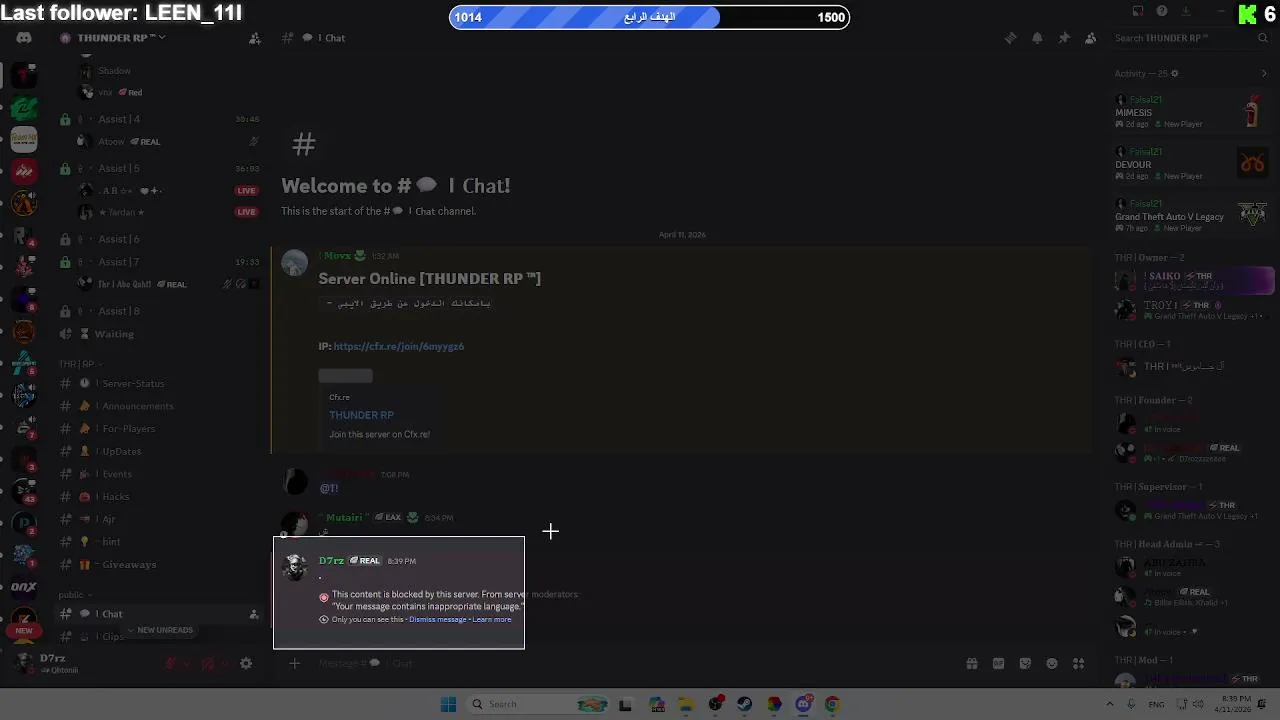Image resolution: width=1280 pixels, height=720 pixels.
Task: Open the For-Players channel
Action: pyautogui.click(x=160, y=429)
